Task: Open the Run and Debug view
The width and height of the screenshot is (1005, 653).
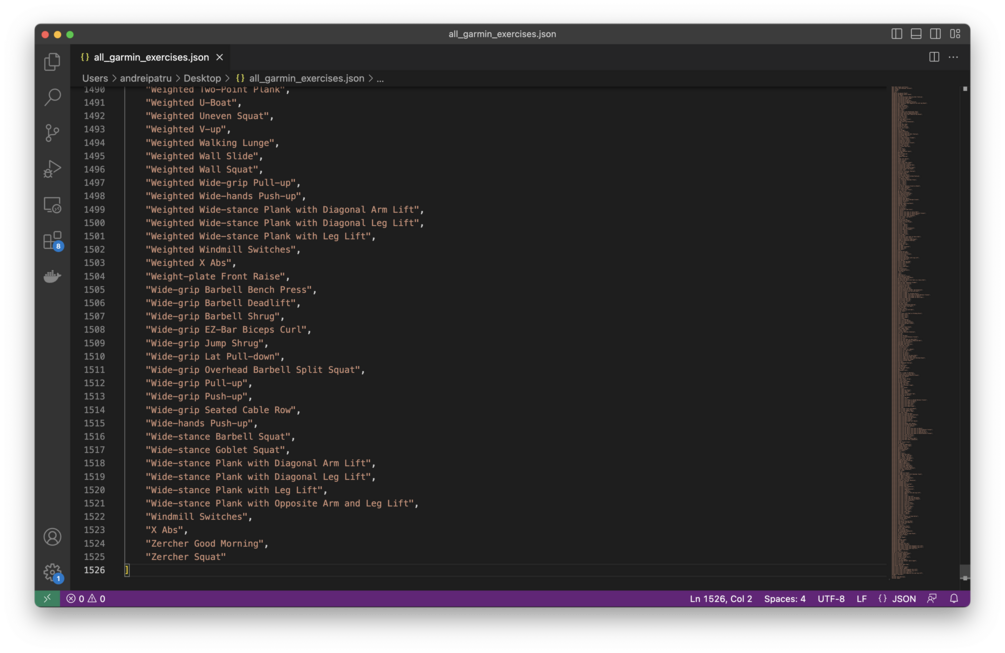Action: [x=52, y=169]
